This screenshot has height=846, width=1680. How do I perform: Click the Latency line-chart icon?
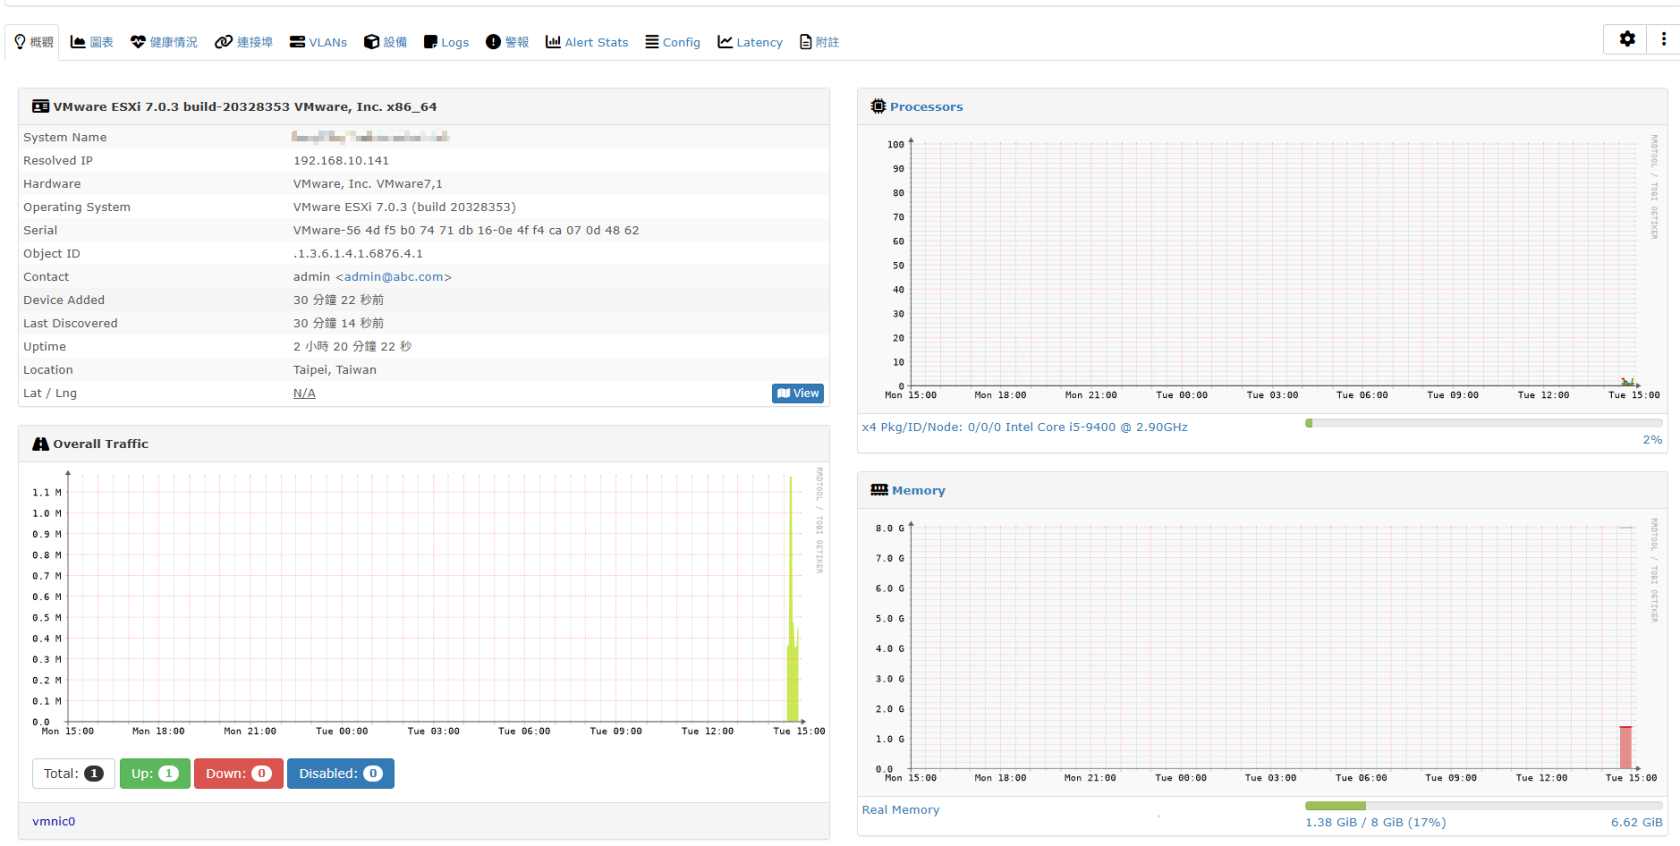[725, 42]
